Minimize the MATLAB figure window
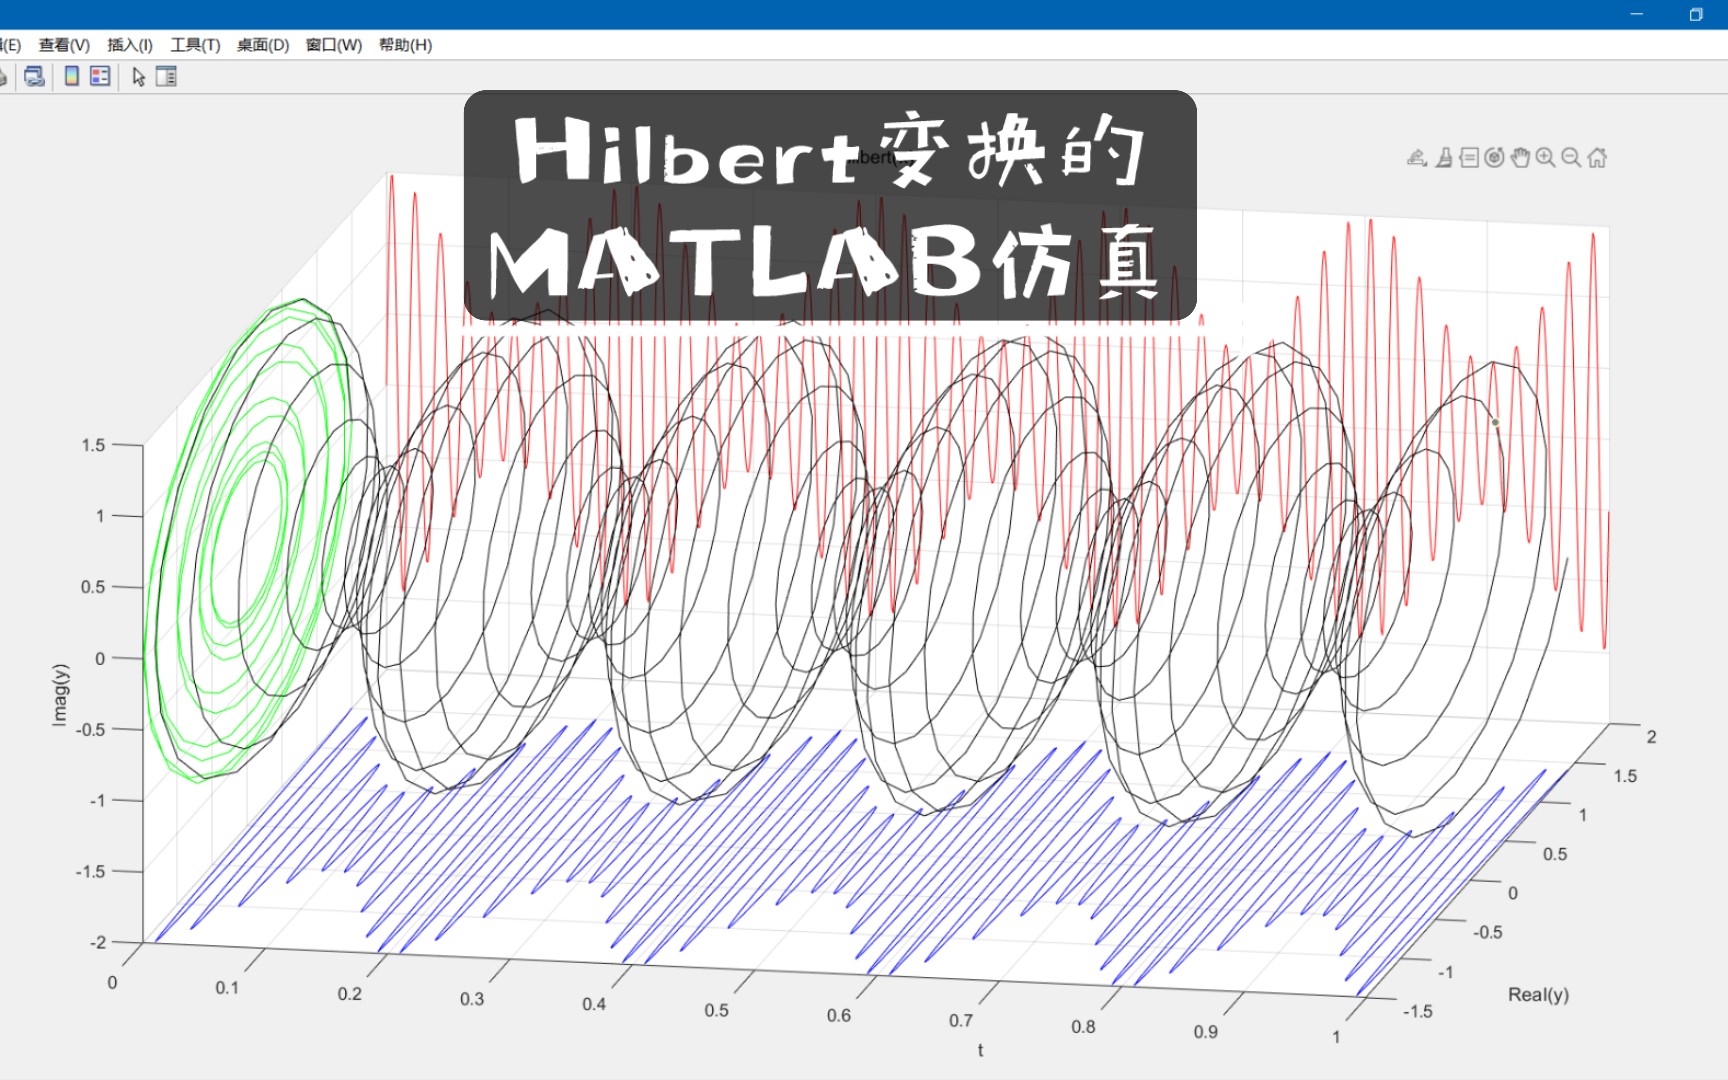 pyautogui.click(x=1637, y=14)
